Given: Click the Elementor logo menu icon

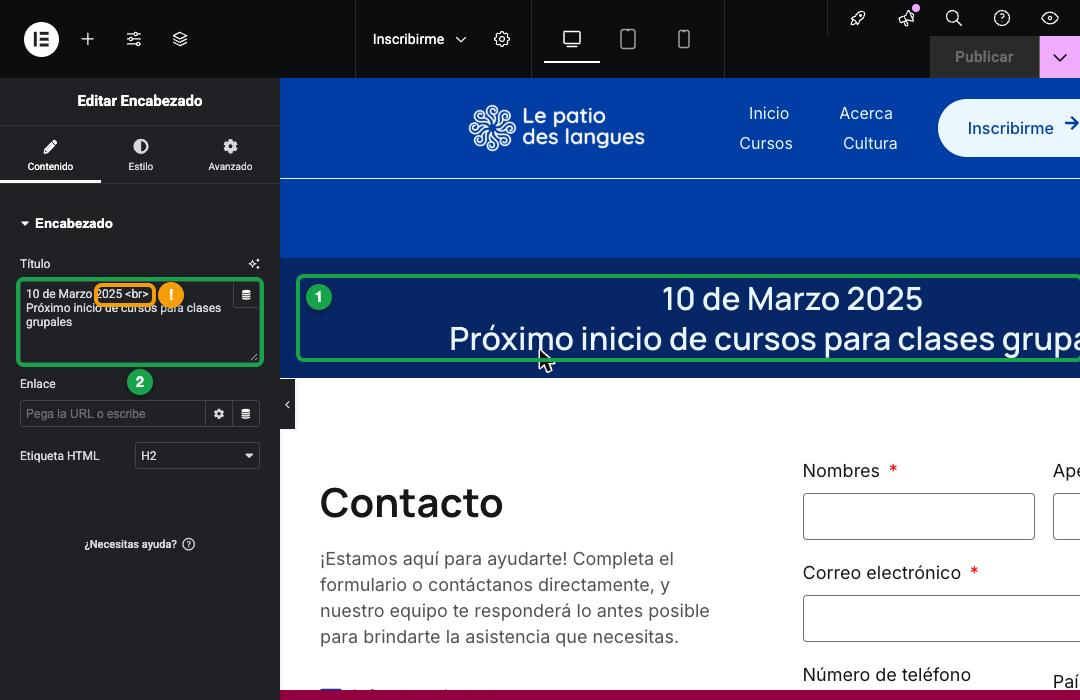Looking at the screenshot, I should (41, 39).
